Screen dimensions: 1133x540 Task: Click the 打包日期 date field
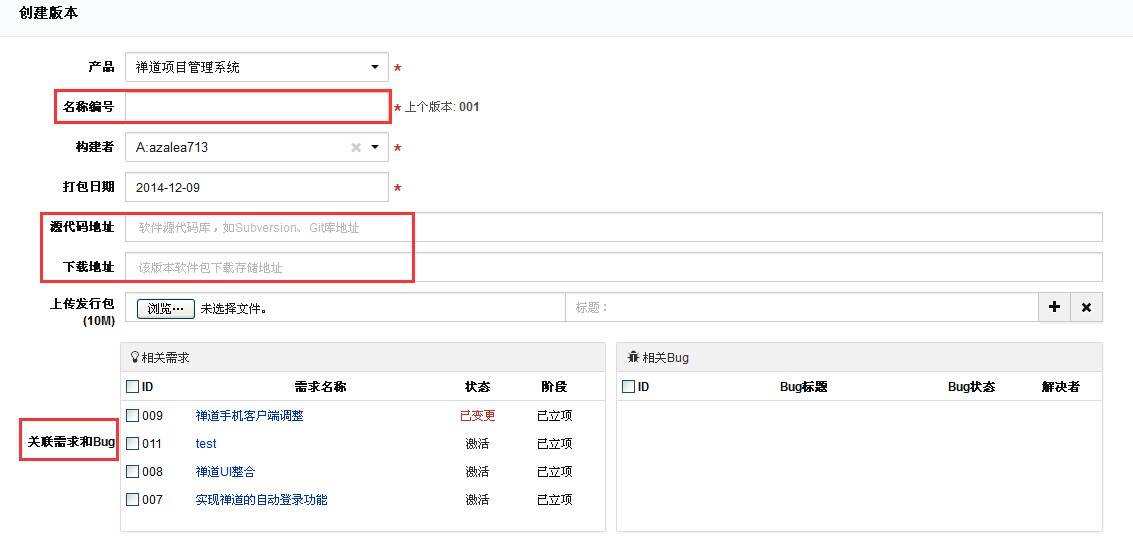256,187
